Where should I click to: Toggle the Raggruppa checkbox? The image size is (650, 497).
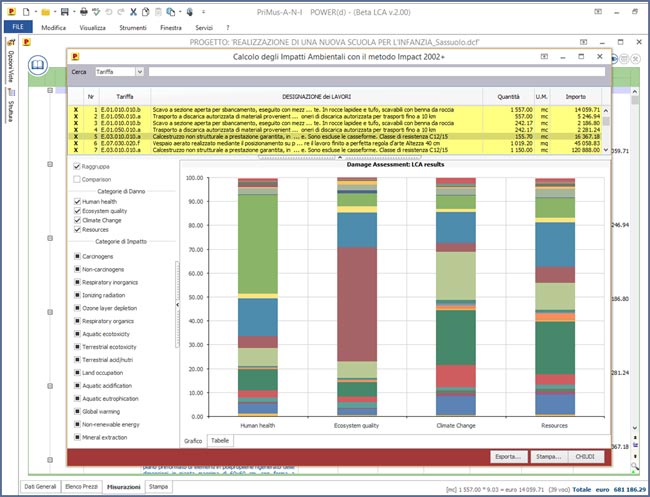[x=77, y=166]
